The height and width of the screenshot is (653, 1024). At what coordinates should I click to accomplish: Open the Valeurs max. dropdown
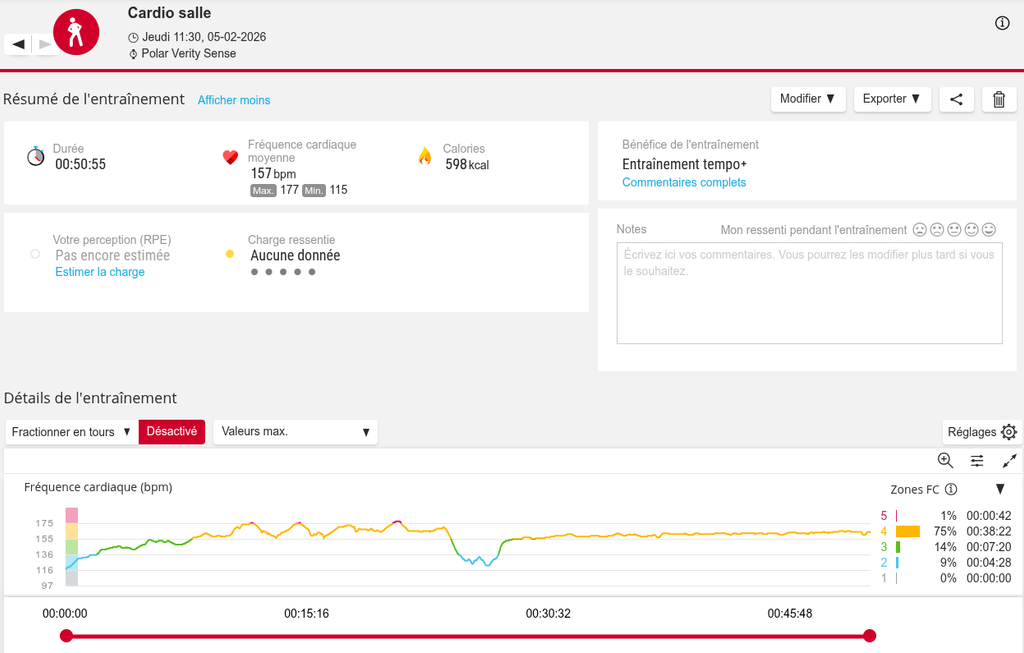(x=296, y=432)
